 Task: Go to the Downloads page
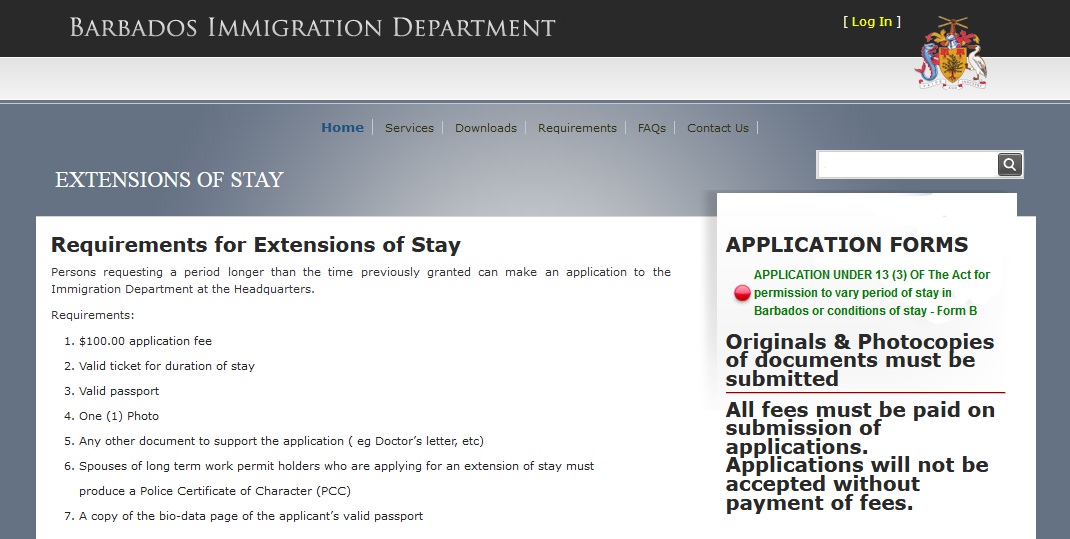(x=485, y=128)
